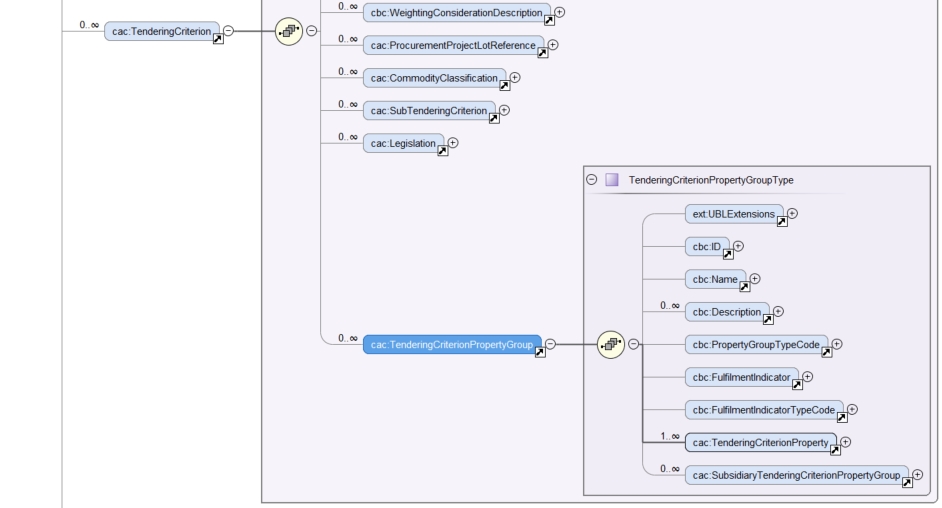Select cbc:FulfilmentIndicatorTypeCode element
Screen dimensions: 942x508
coord(764,410)
